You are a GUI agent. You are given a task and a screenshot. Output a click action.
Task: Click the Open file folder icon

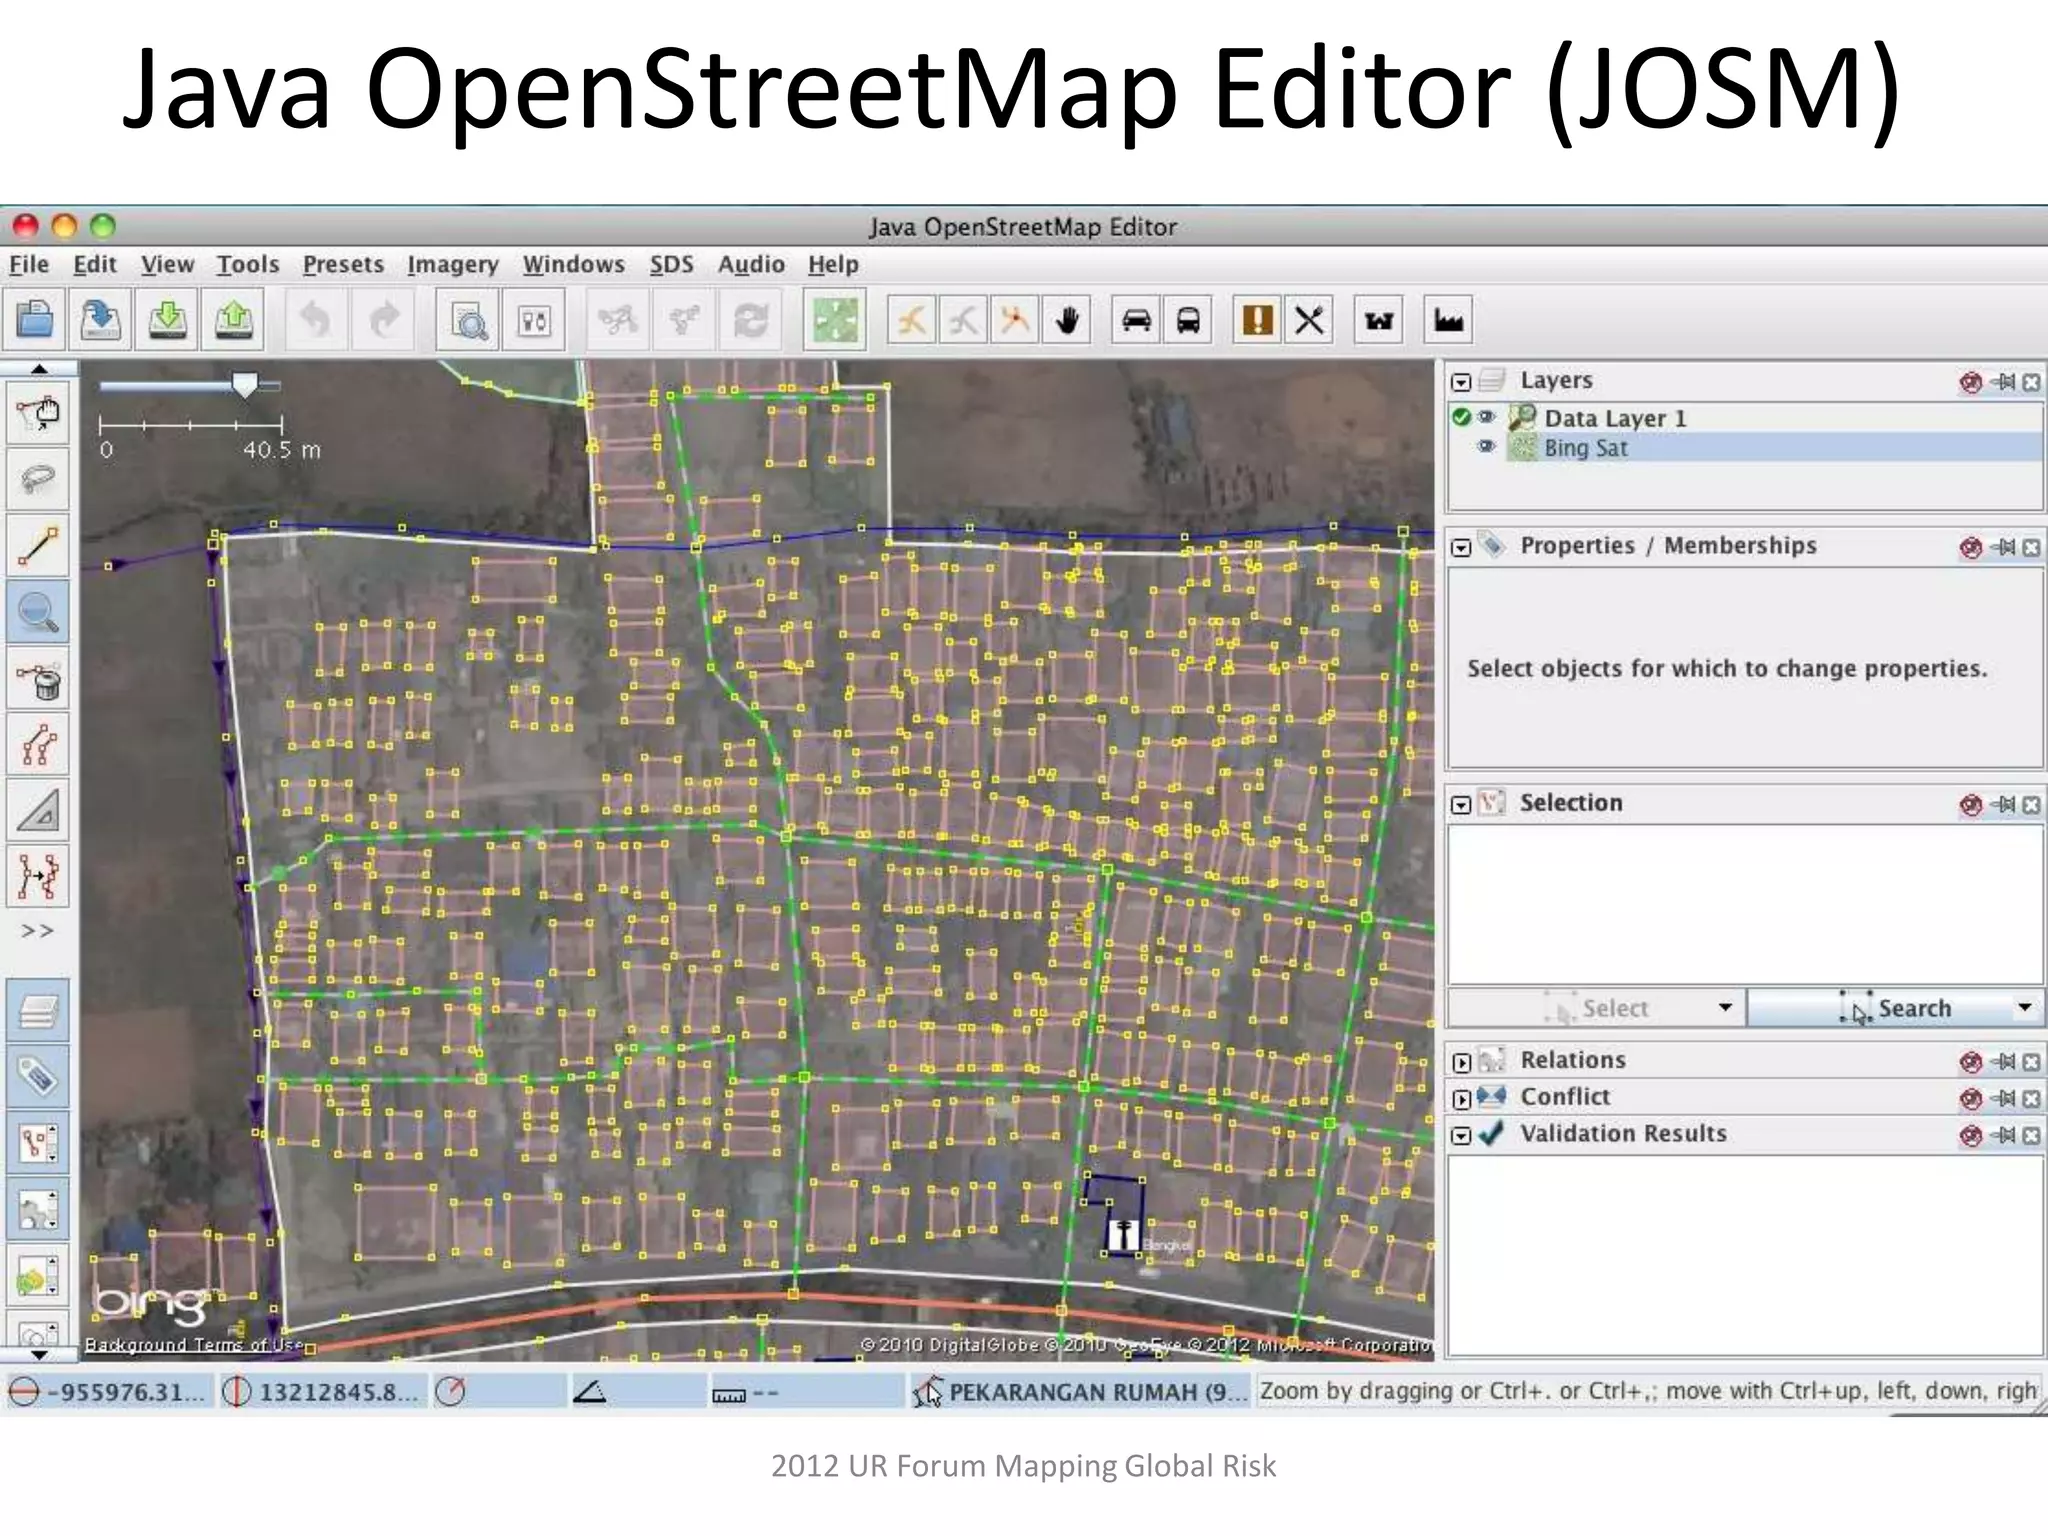coord(35,320)
